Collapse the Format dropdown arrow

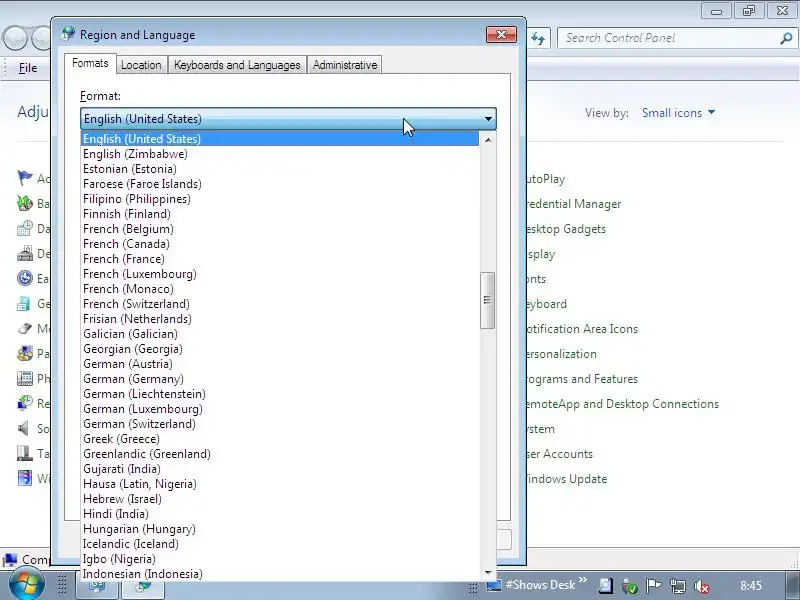488,119
